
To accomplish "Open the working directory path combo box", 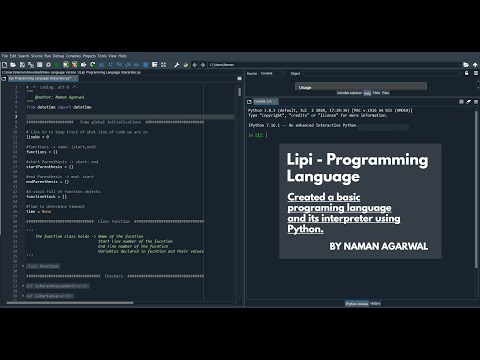I will coord(334,65).
